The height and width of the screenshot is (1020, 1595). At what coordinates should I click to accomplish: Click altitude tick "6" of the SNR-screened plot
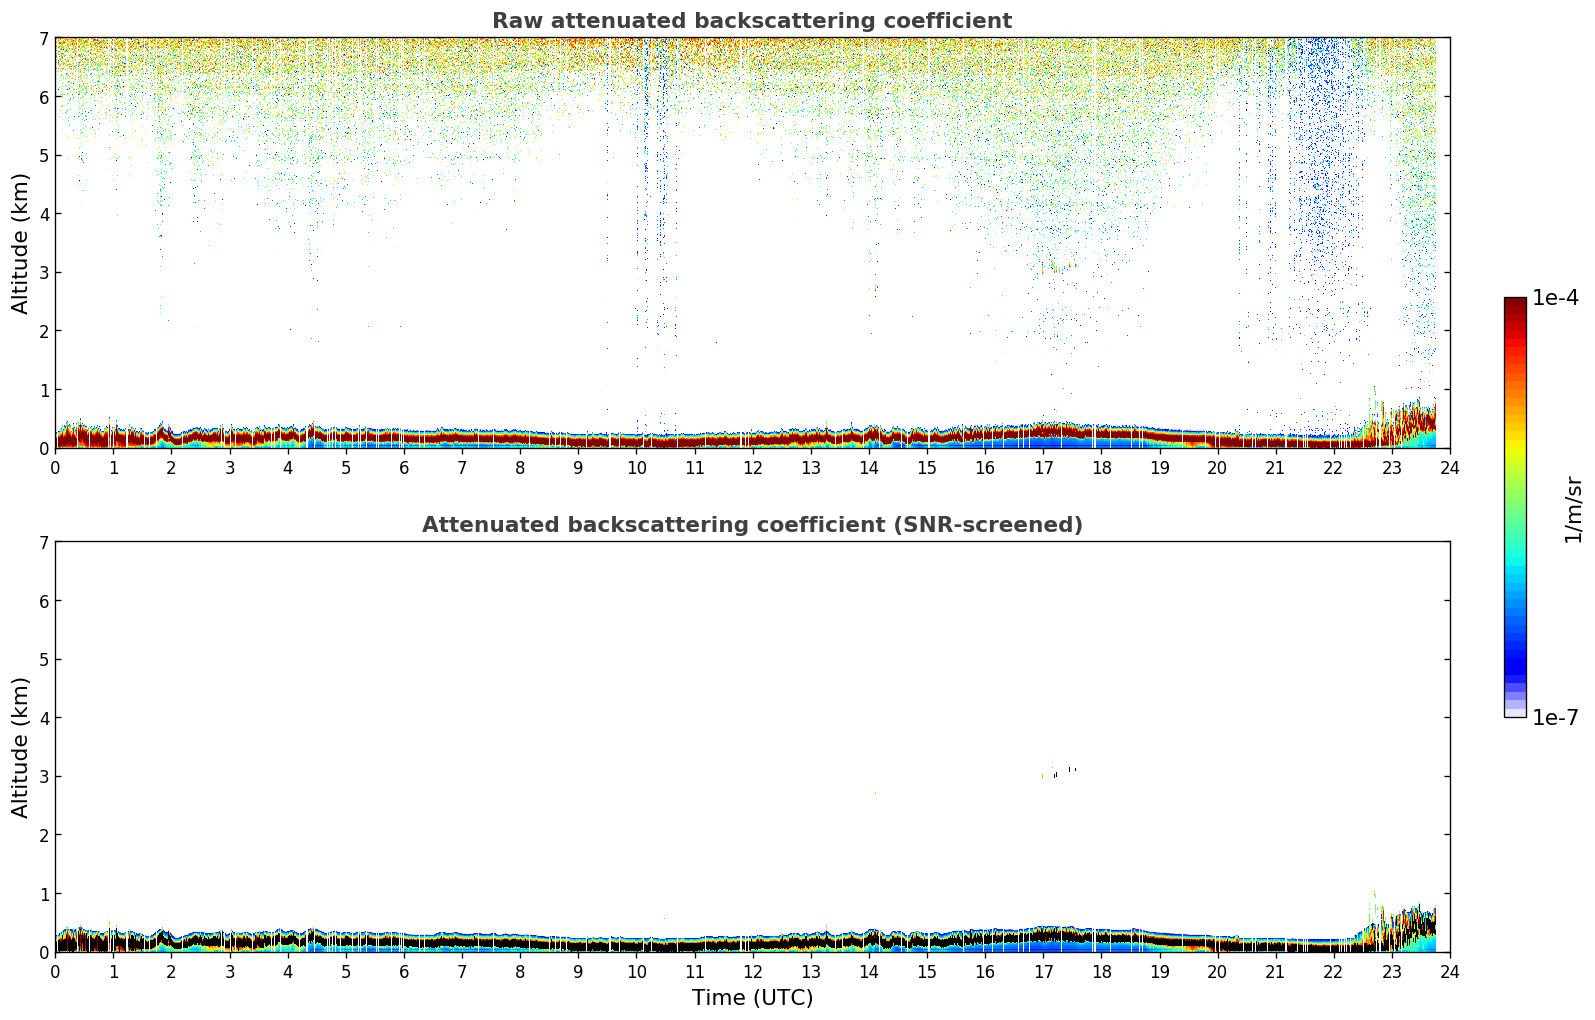[43, 601]
